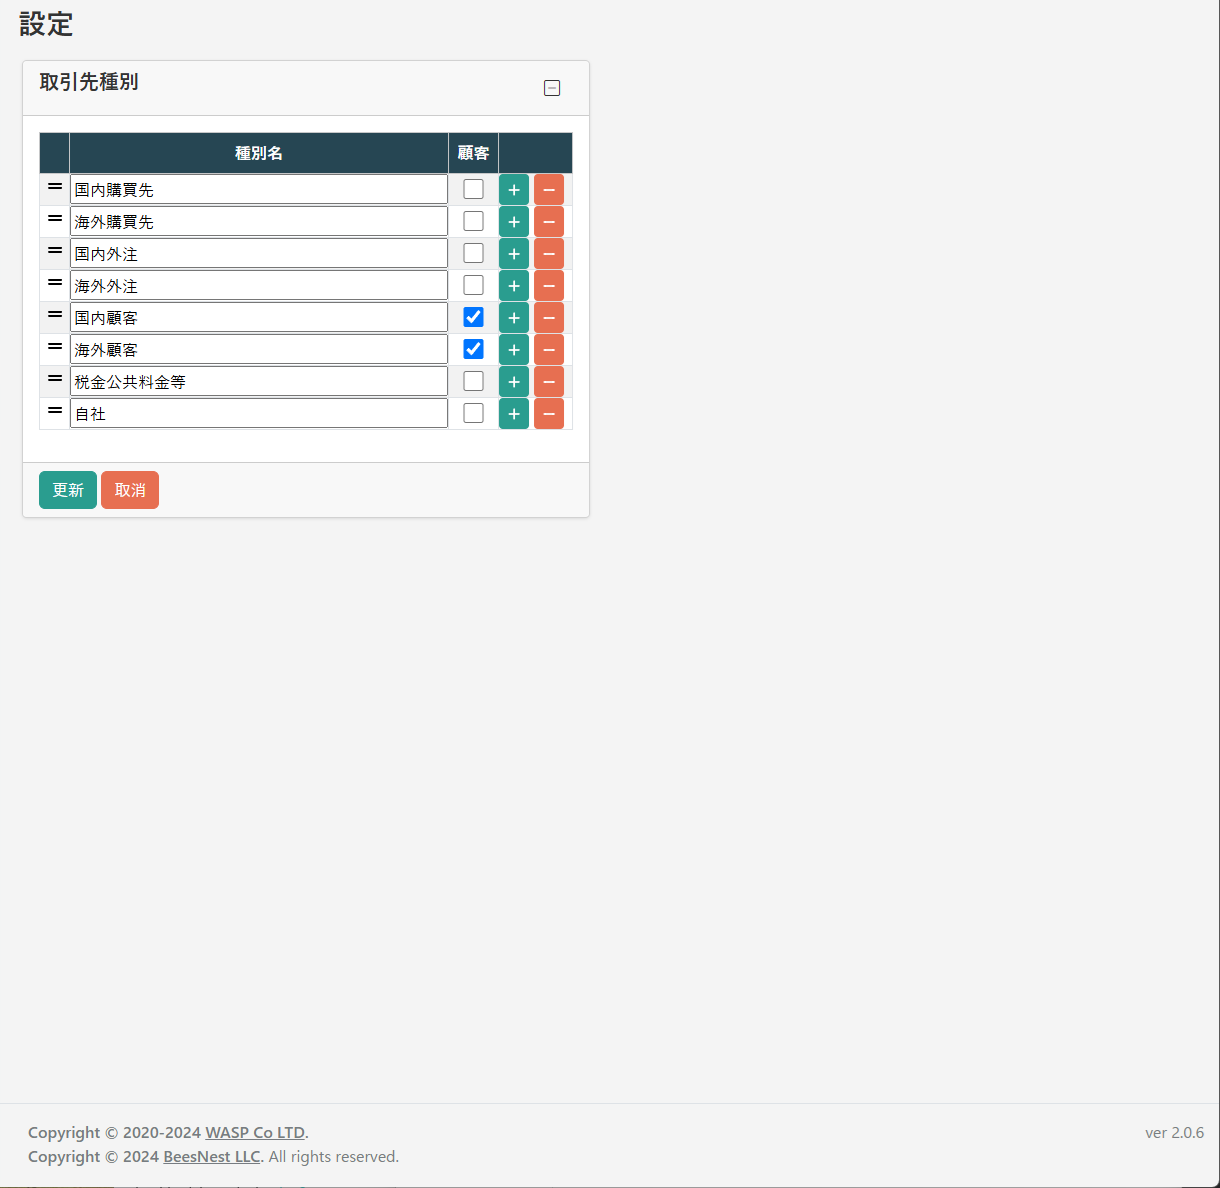Click the − delete icon on the 自社 row
1220x1188 pixels.
(548, 413)
